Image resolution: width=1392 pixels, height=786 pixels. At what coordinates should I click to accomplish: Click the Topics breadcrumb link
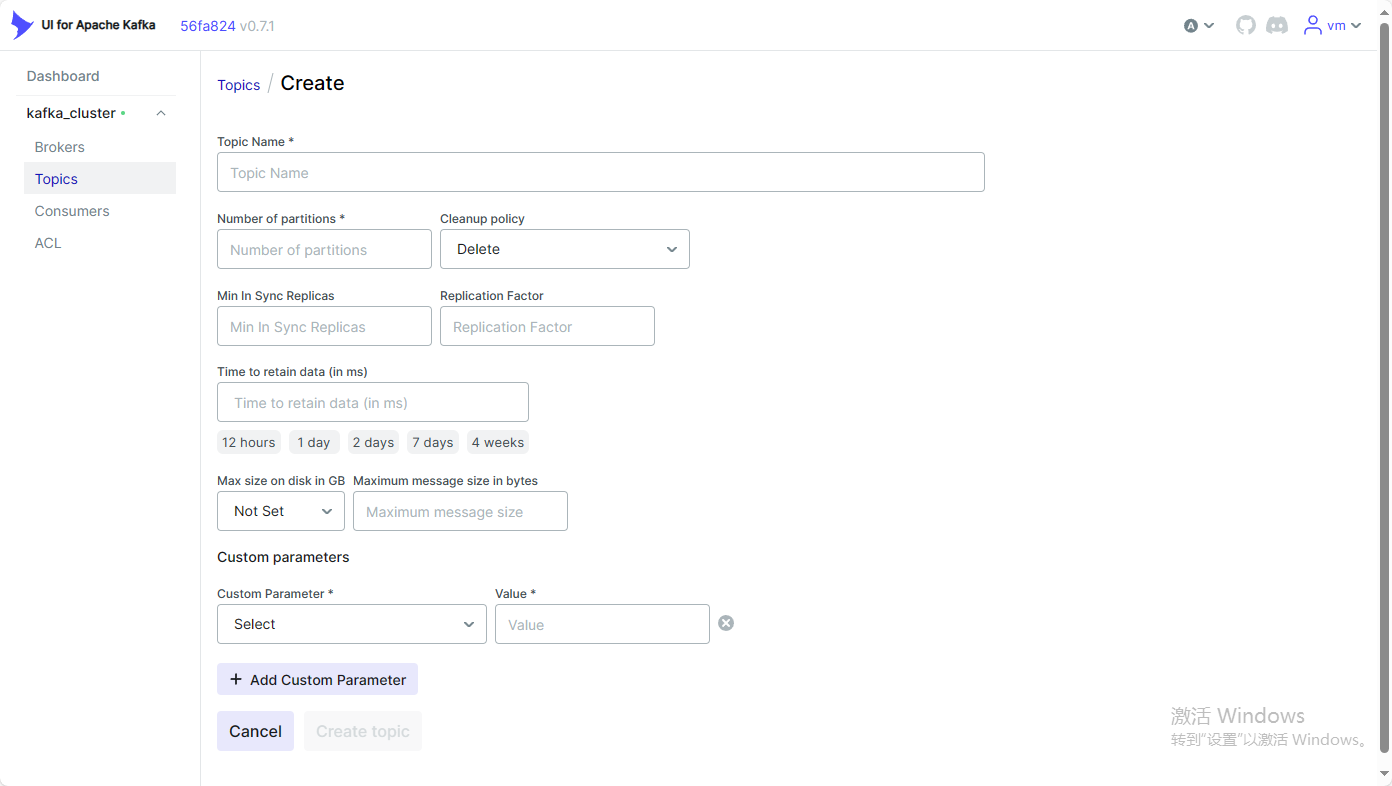pyautogui.click(x=238, y=85)
